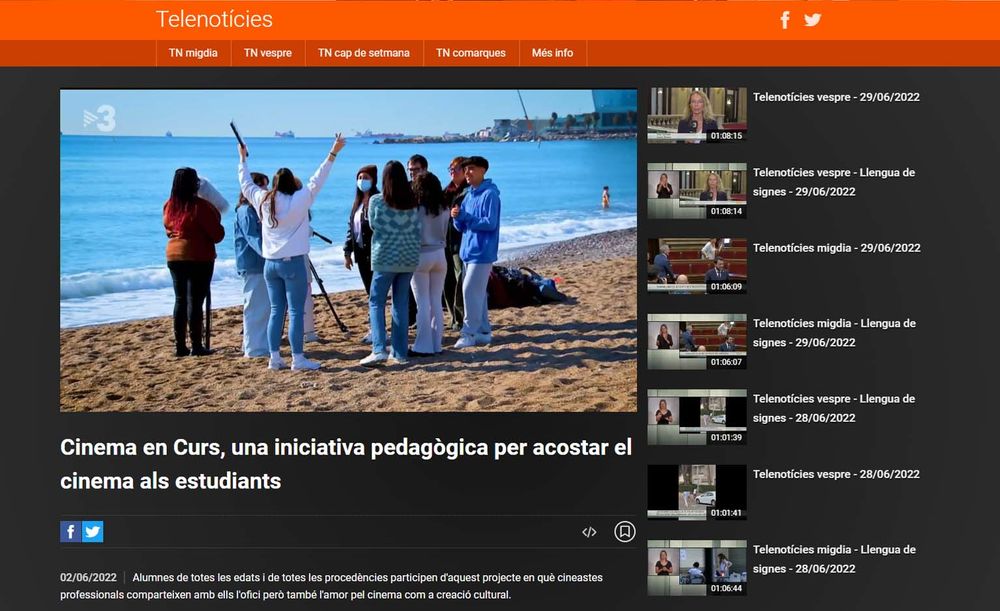Viewport: 1000px width, 611px height.
Task: Play the Cinema en Curs beach video
Action: (348, 250)
